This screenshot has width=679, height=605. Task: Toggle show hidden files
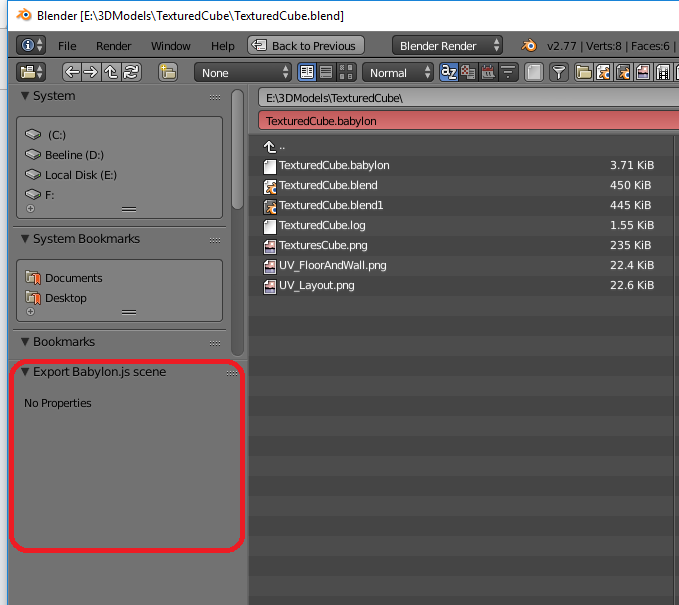534,72
